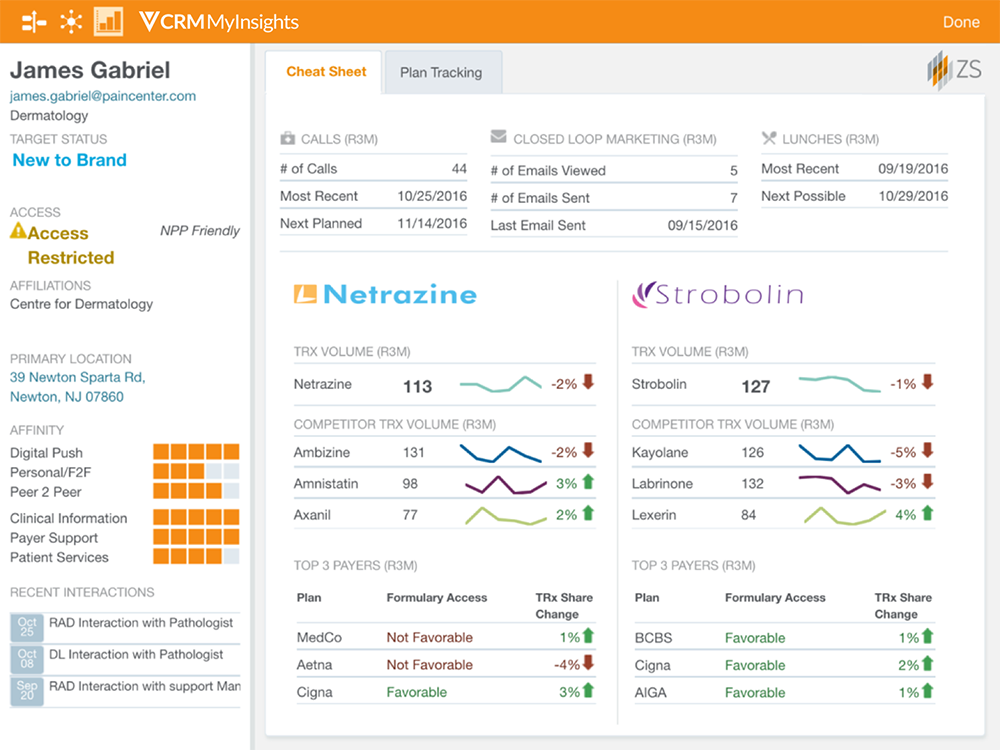
Task: Click the ZS logo icon
Action: coord(953,71)
